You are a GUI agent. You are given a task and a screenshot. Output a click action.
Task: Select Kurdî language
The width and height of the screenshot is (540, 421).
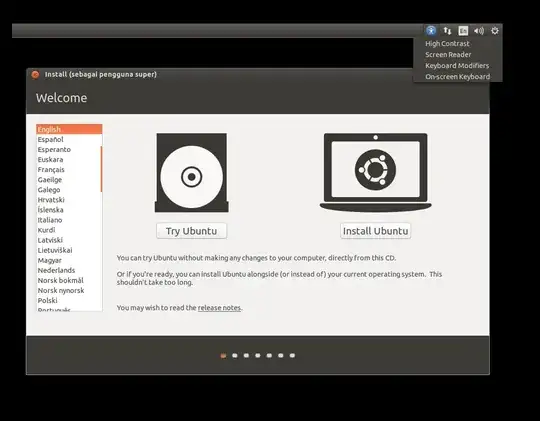click(69, 230)
